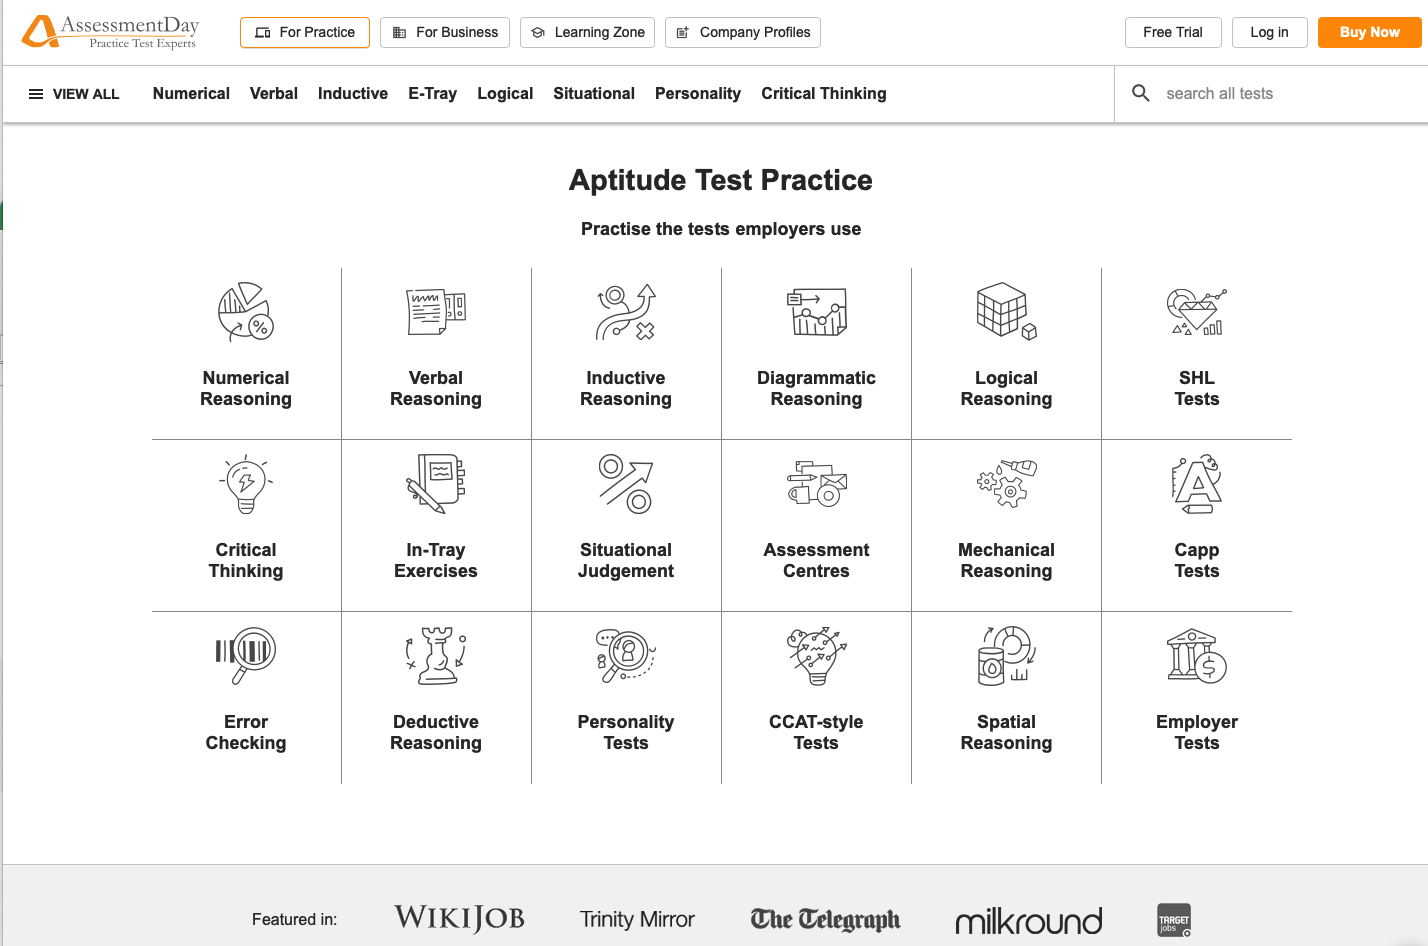Screen dimensions: 1428x946
Task: Open the For Practice dropdown
Action: click(305, 32)
